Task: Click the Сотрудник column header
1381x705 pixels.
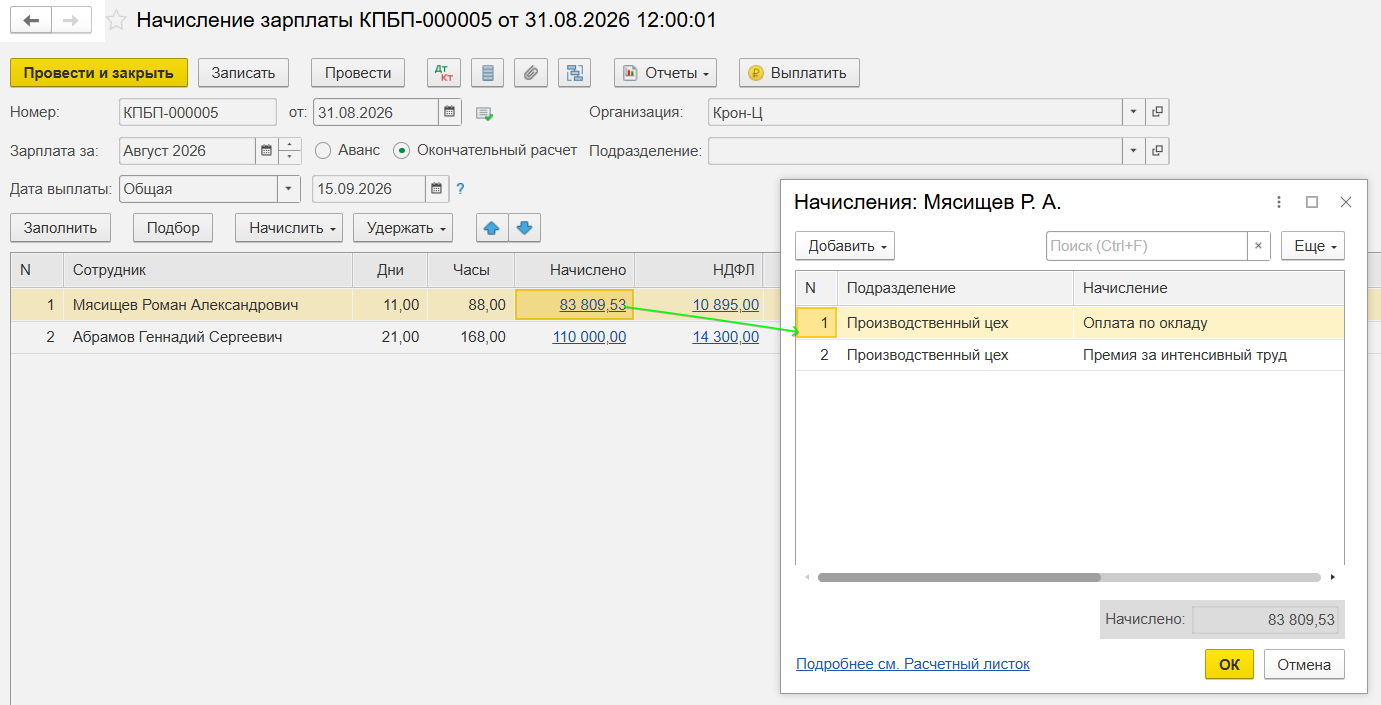Action: (x=208, y=270)
